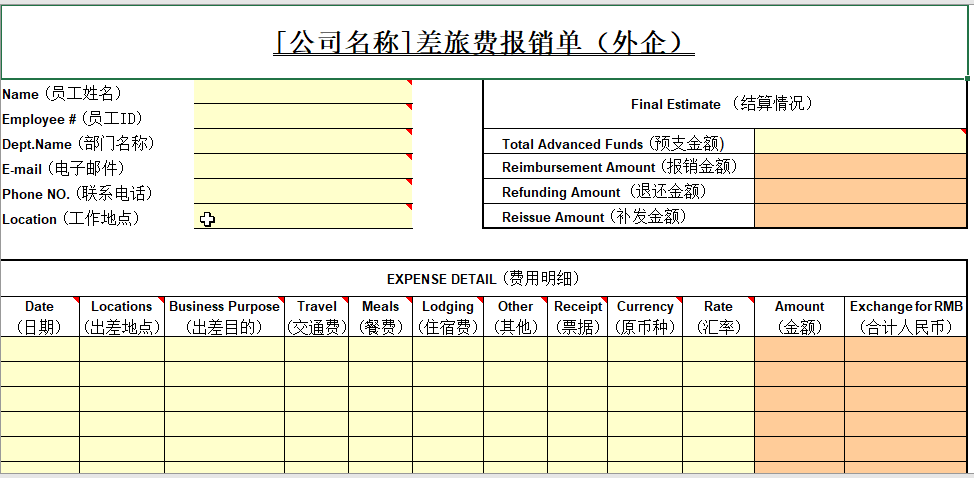Select the Reissue Amount value cell
Image resolution: width=974 pixels, height=478 pixels.
pos(860,216)
